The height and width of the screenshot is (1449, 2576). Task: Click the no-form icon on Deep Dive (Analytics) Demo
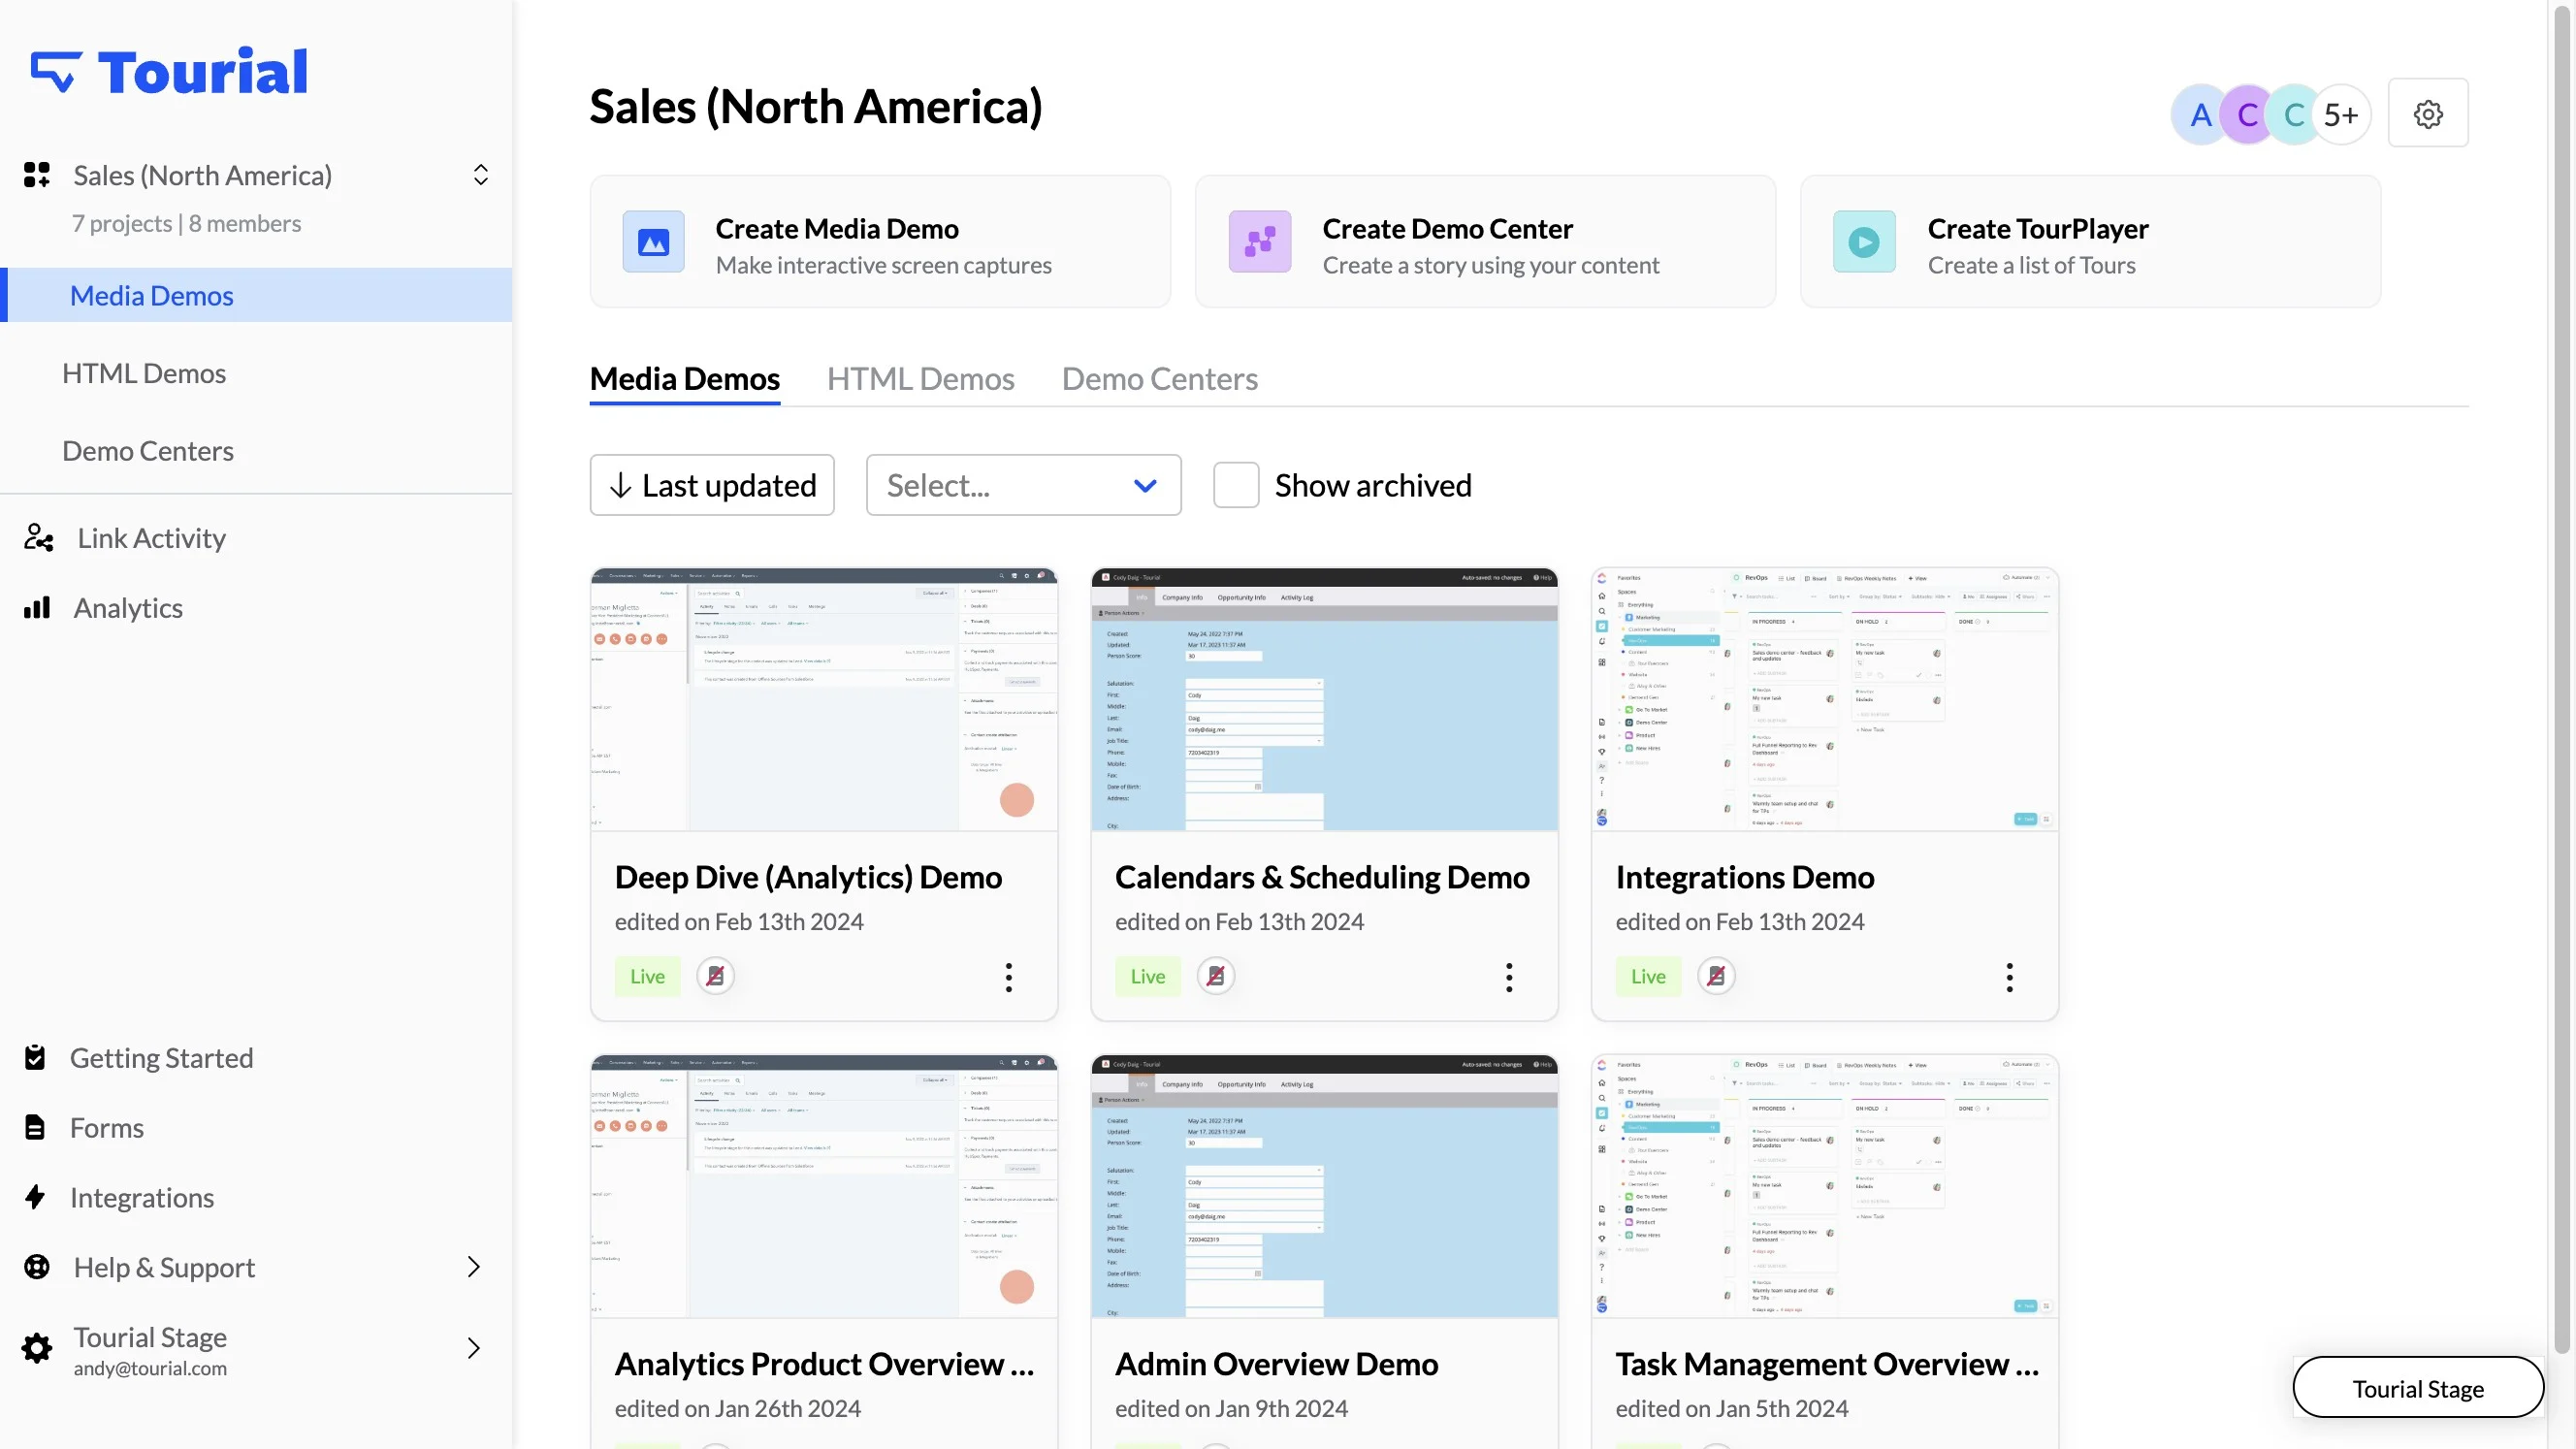715,976
